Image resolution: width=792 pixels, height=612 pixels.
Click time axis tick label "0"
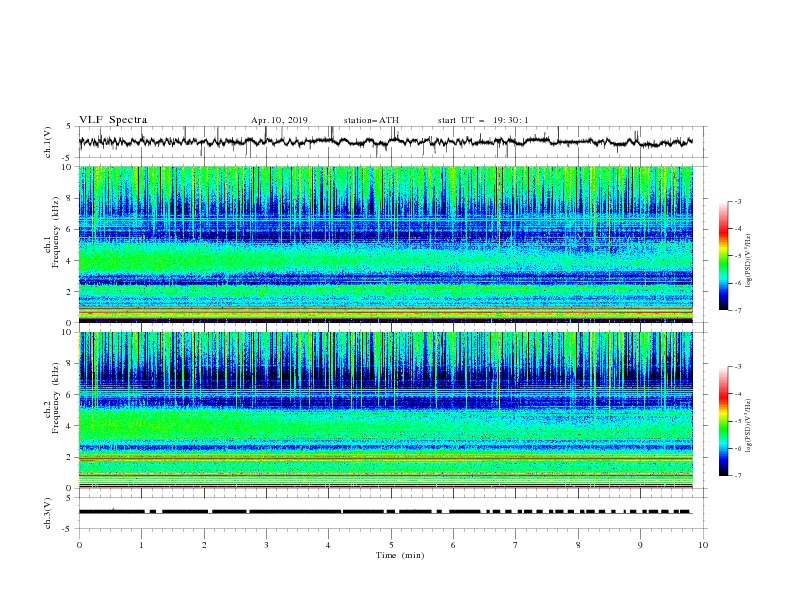tap(79, 545)
